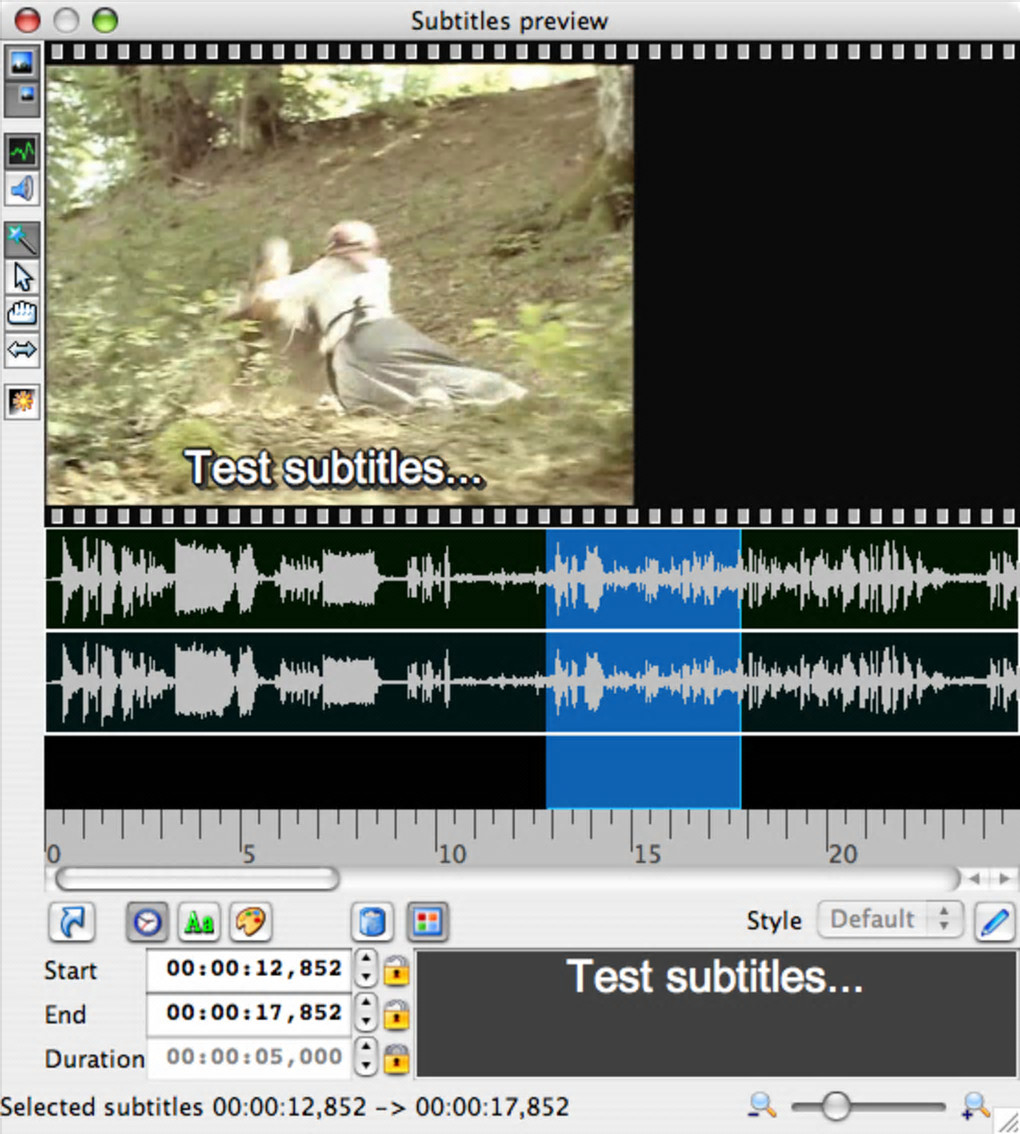Image resolution: width=1020 pixels, height=1134 pixels.
Task: Open the color palette settings
Action: pyautogui.click(x=250, y=922)
